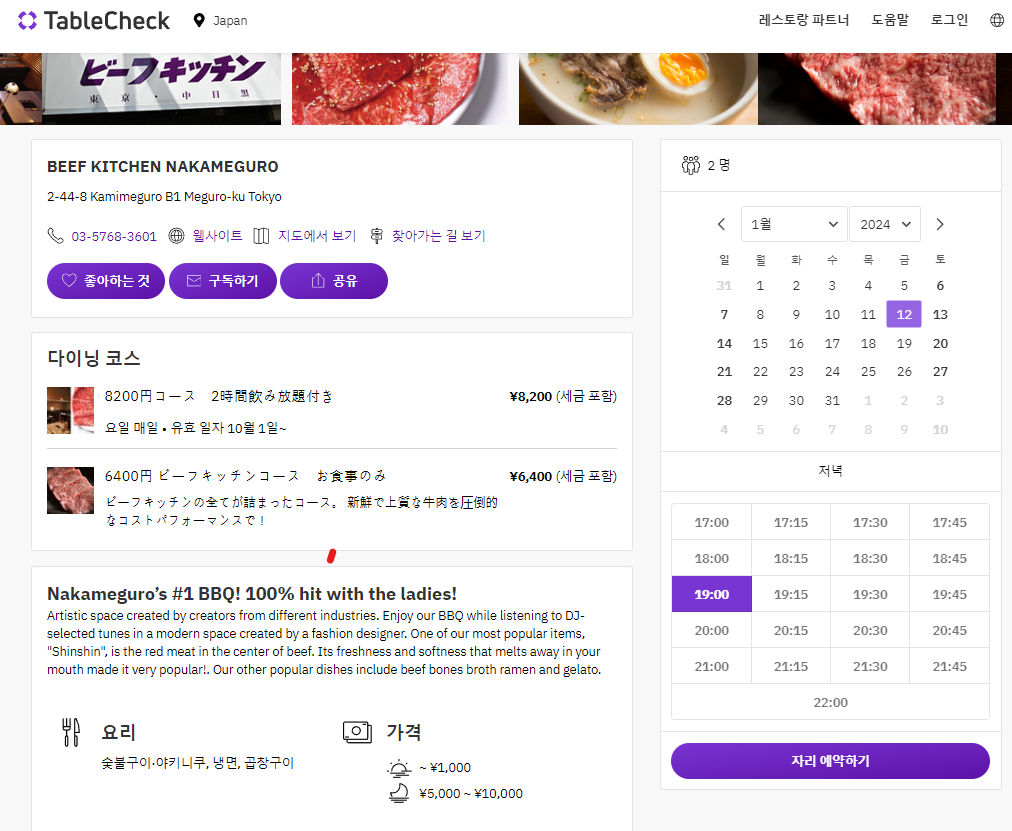Image resolution: width=1012 pixels, height=831 pixels.
Task: Open the ramen bowl banner photo
Action: click(638, 89)
